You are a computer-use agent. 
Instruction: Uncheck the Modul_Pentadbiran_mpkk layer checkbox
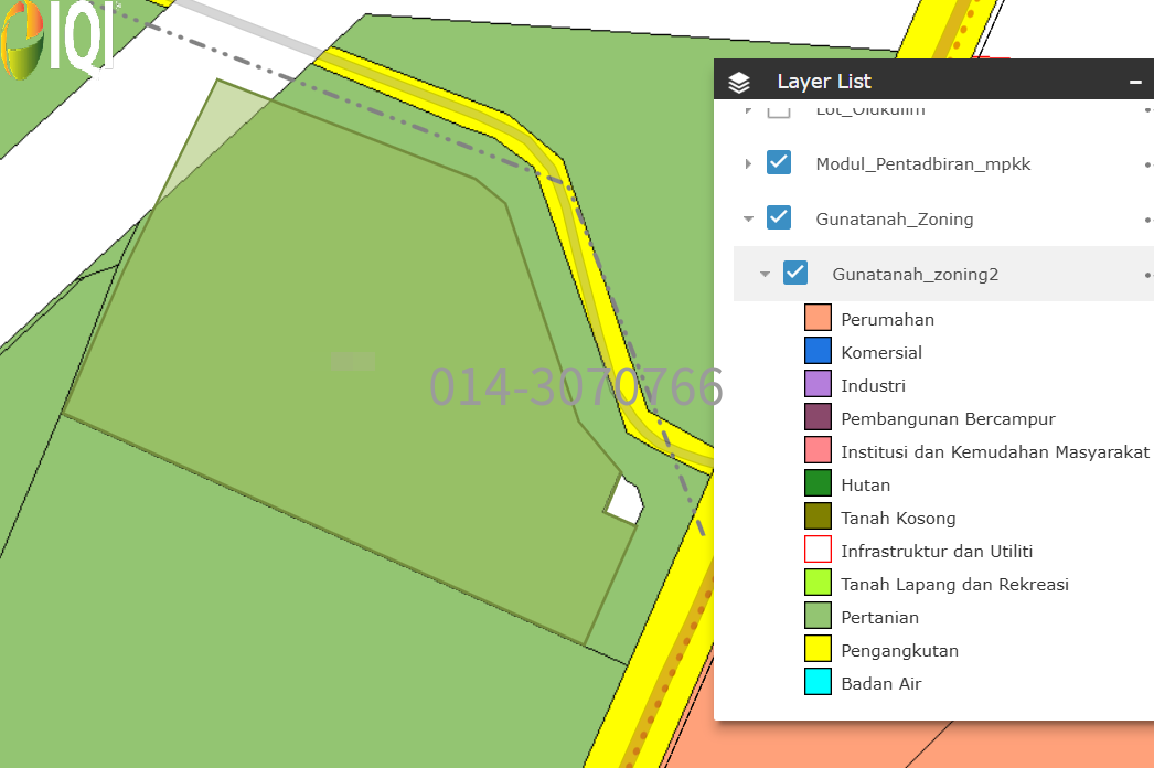pos(779,163)
